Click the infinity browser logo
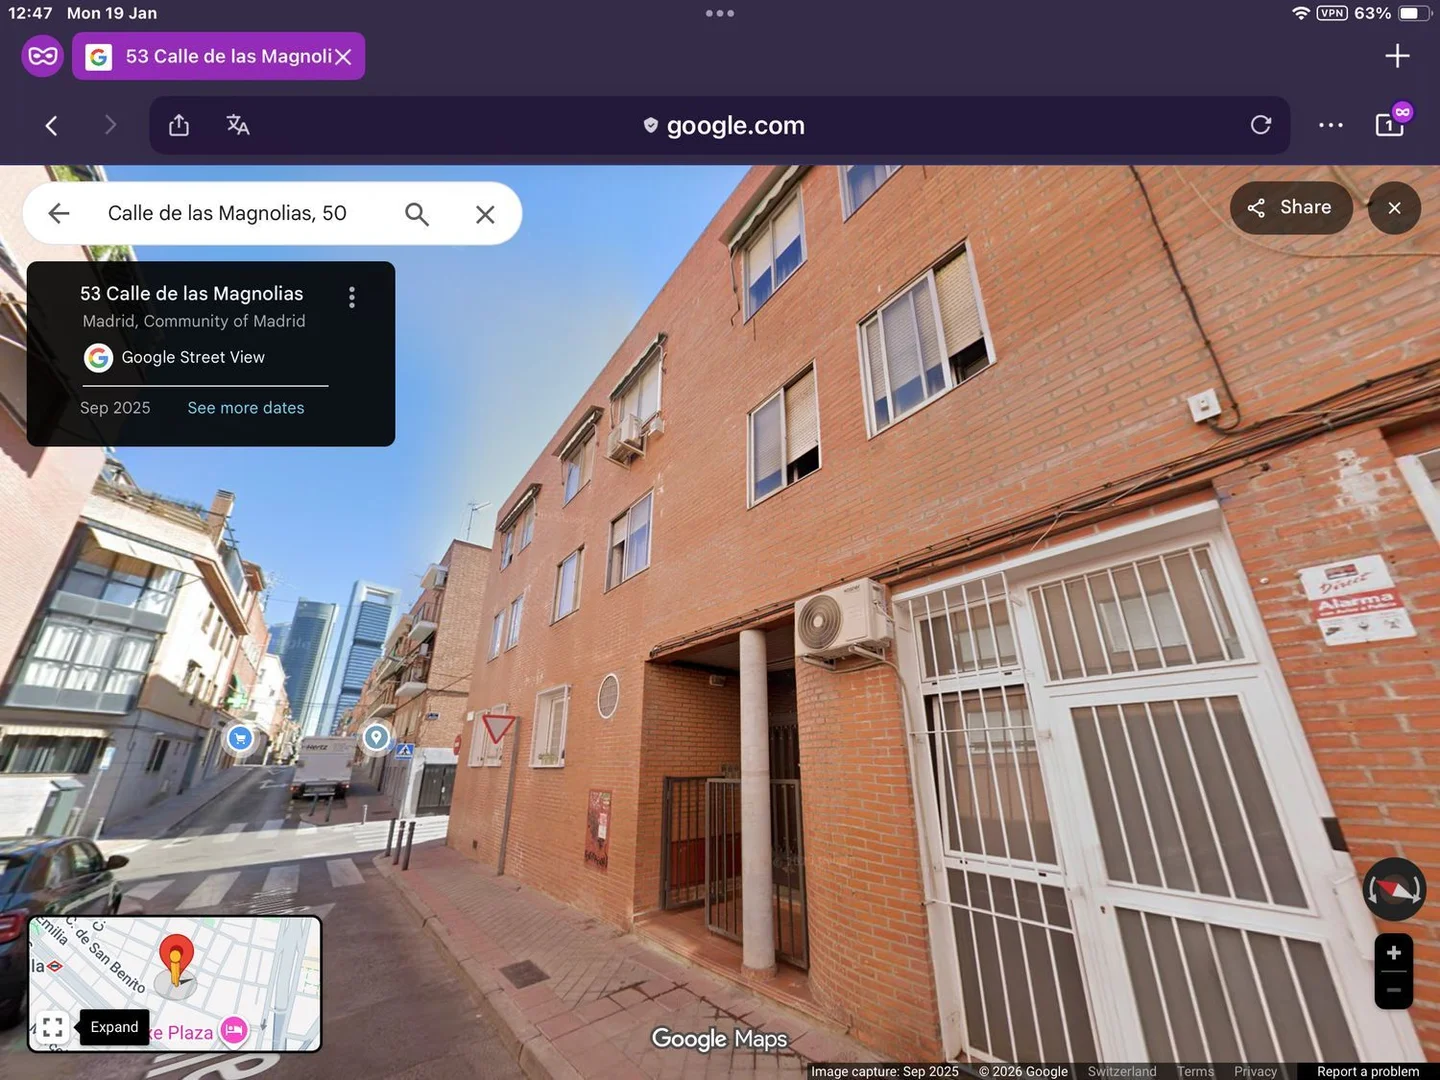 42,55
